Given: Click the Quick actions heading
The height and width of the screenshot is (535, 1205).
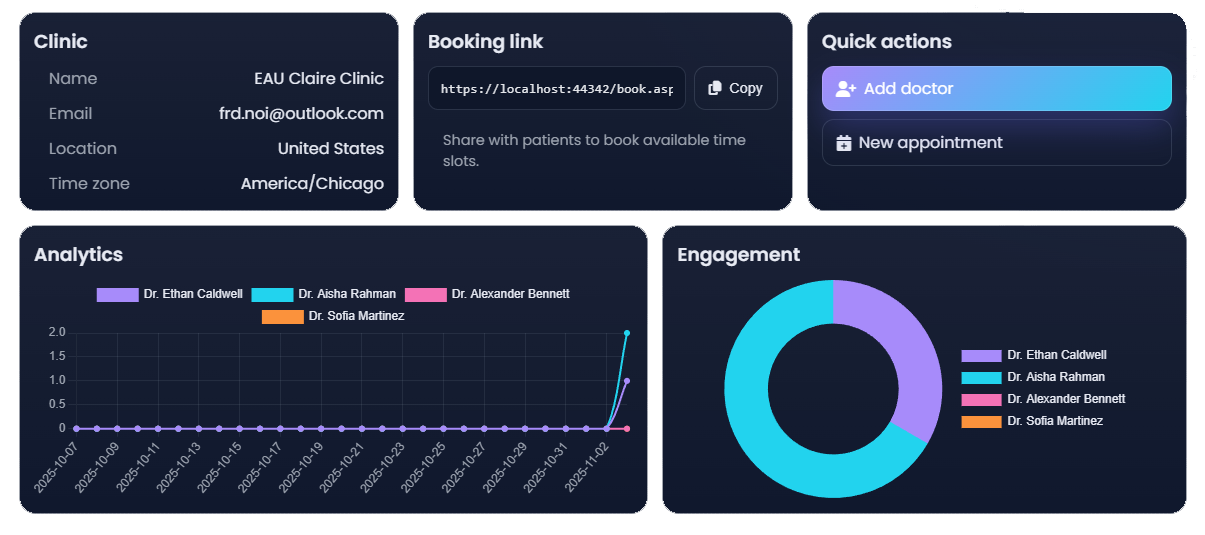Looking at the screenshot, I should click(x=886, y=41).
